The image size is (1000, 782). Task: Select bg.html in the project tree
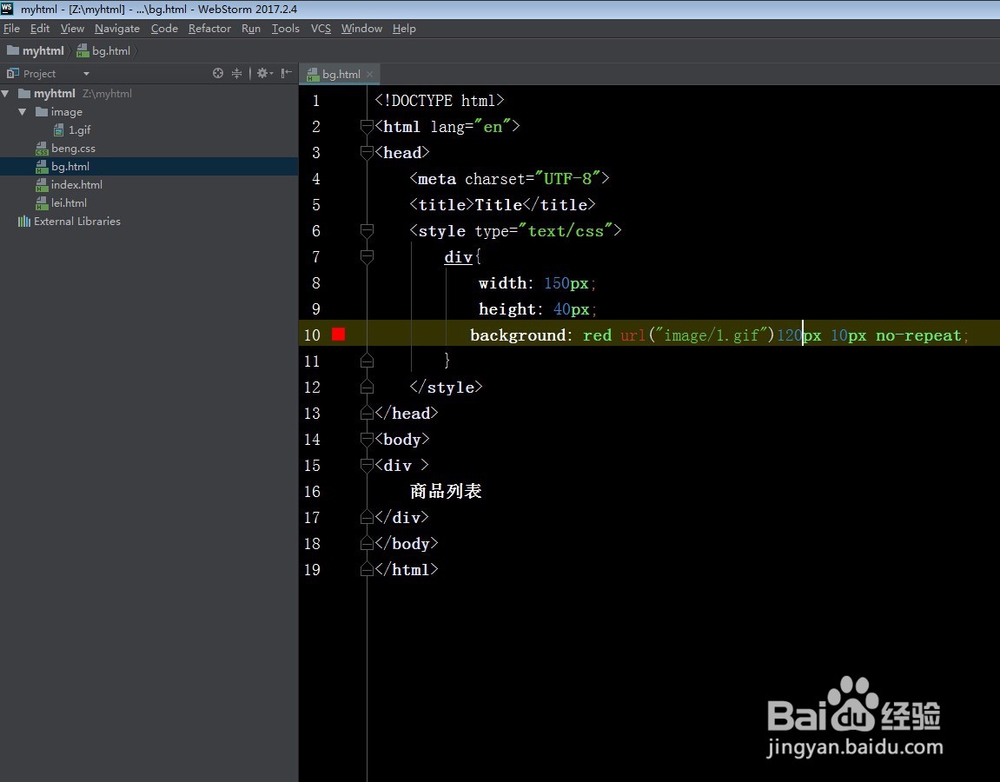(70, 166)
